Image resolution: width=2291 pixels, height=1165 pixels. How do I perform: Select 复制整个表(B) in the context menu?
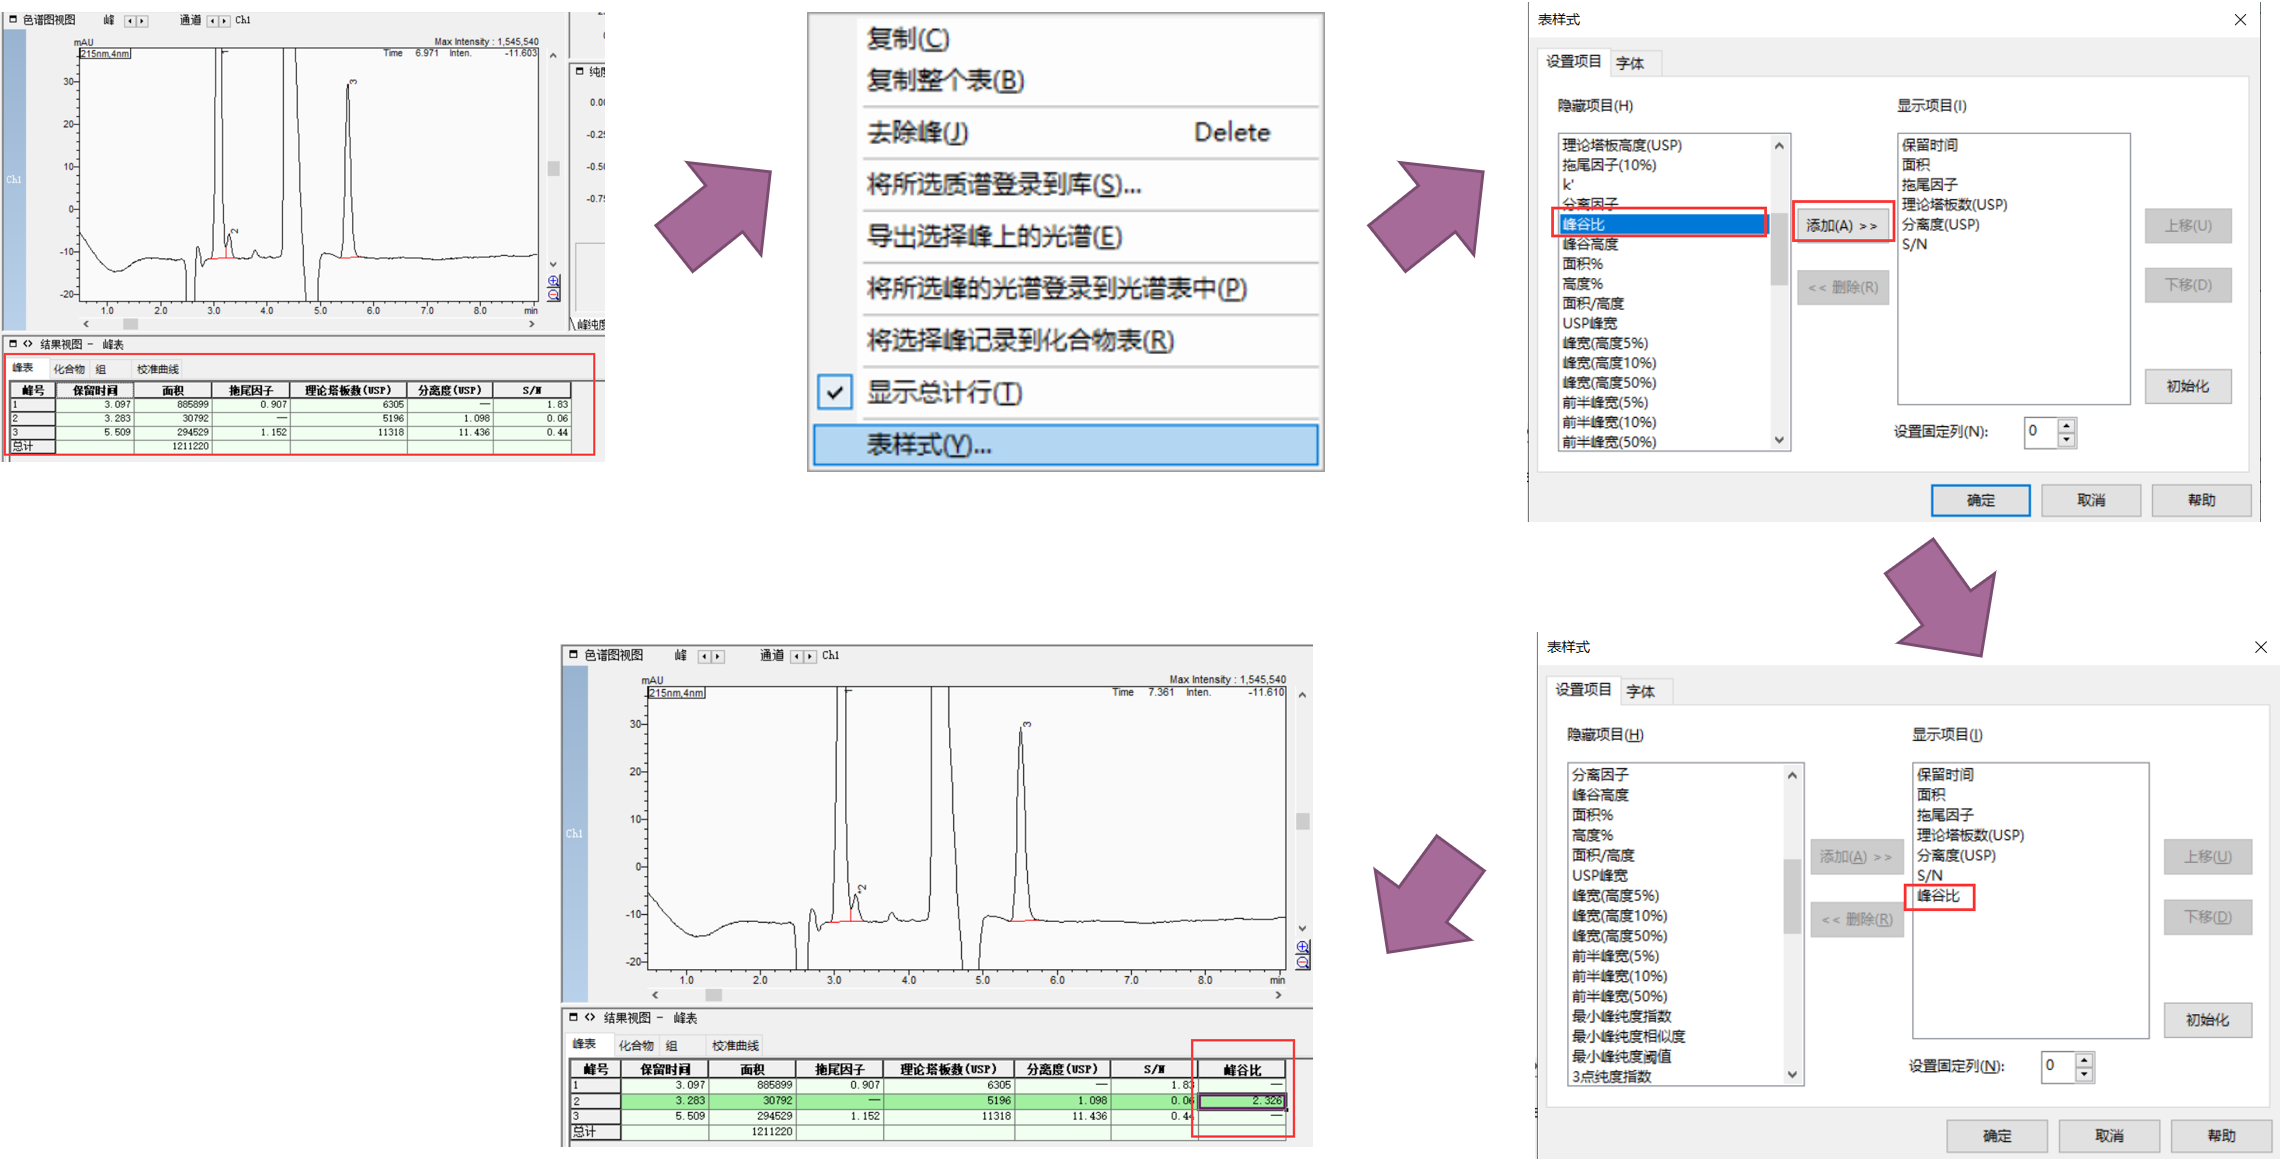click(x=945, y=80)
